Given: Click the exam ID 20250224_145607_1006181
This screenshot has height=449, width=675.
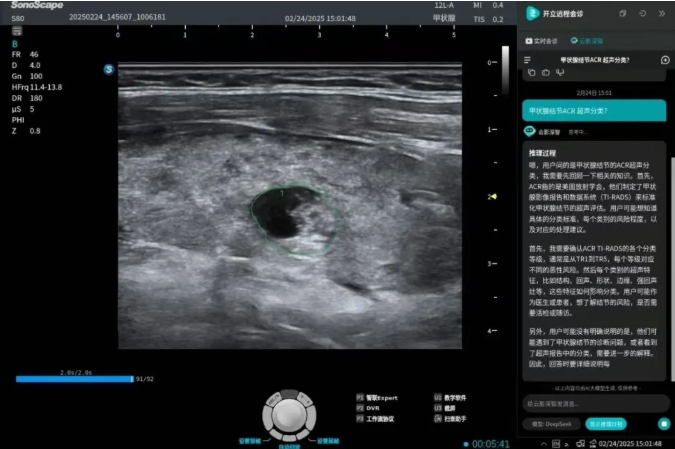Looking at the screenshot, I should click(117, 17).
